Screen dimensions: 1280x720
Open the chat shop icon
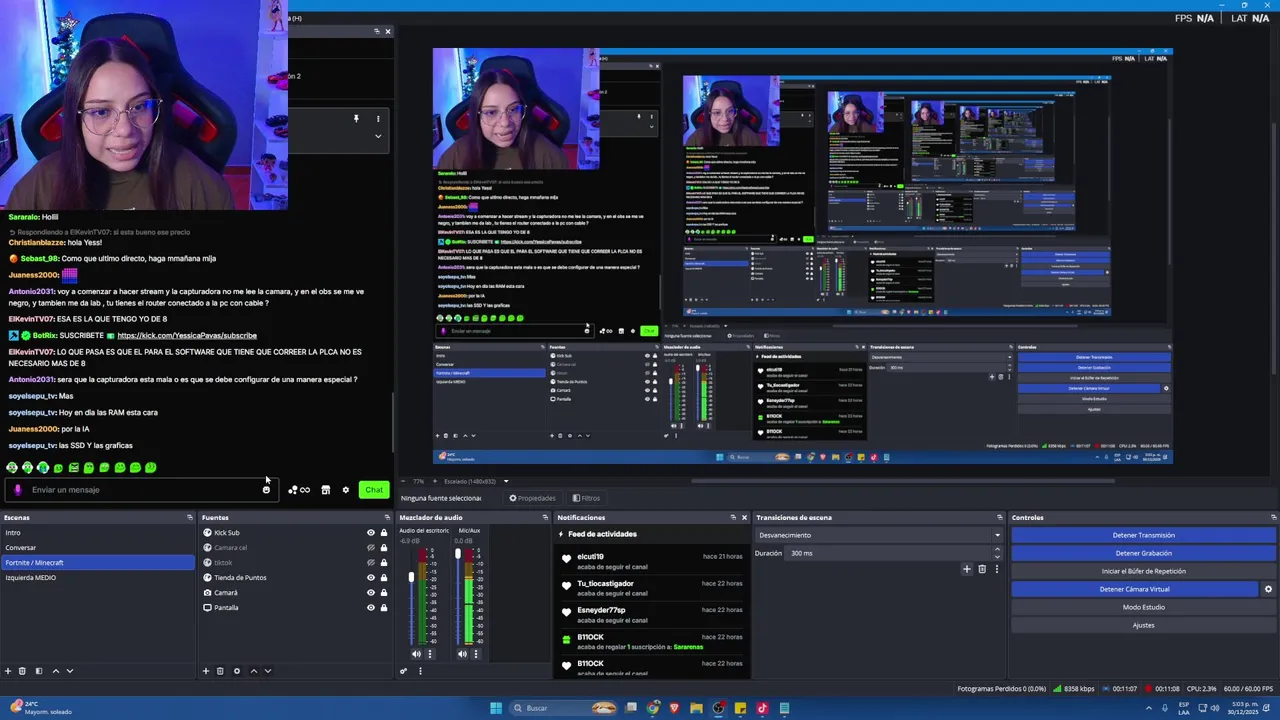point(325,490)
